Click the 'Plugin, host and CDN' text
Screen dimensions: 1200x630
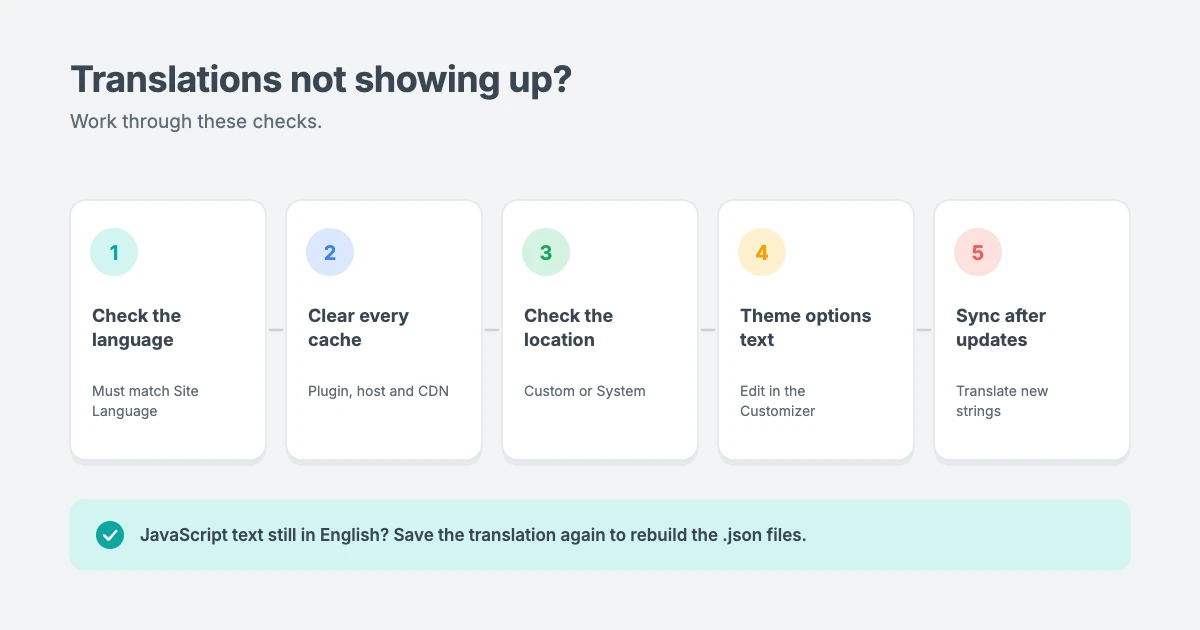tap(378, 391)
